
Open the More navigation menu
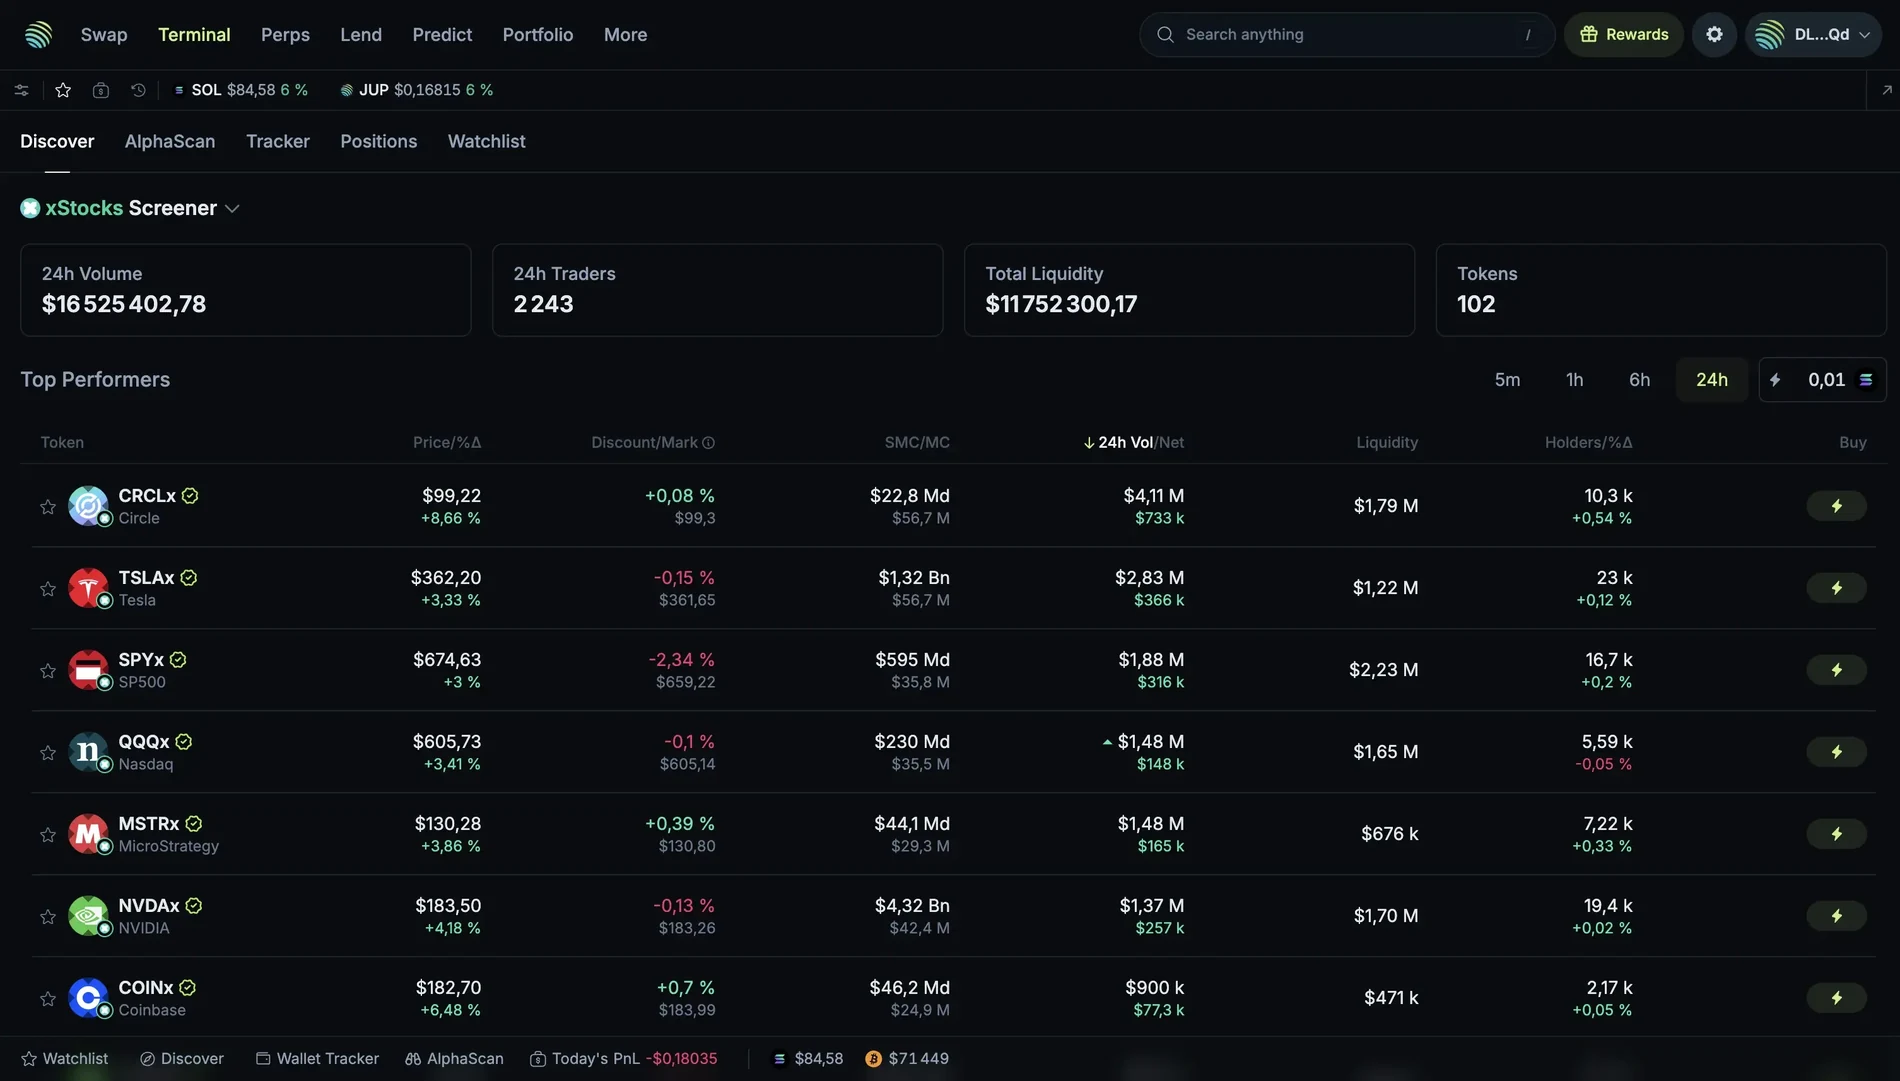pos(625,34)
